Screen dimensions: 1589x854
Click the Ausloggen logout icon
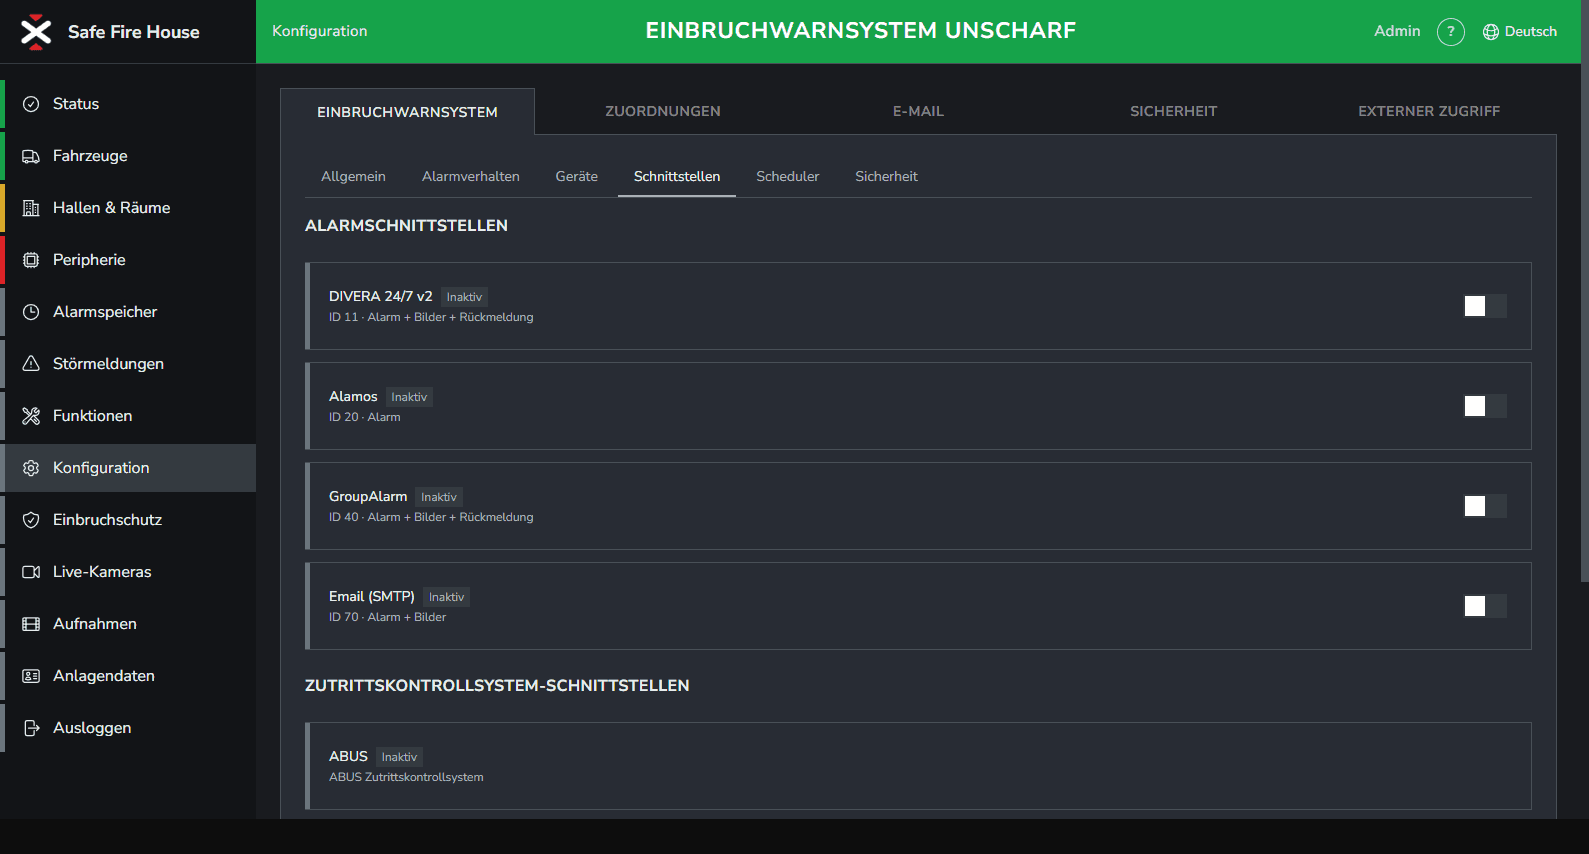[x=31, y=728]
